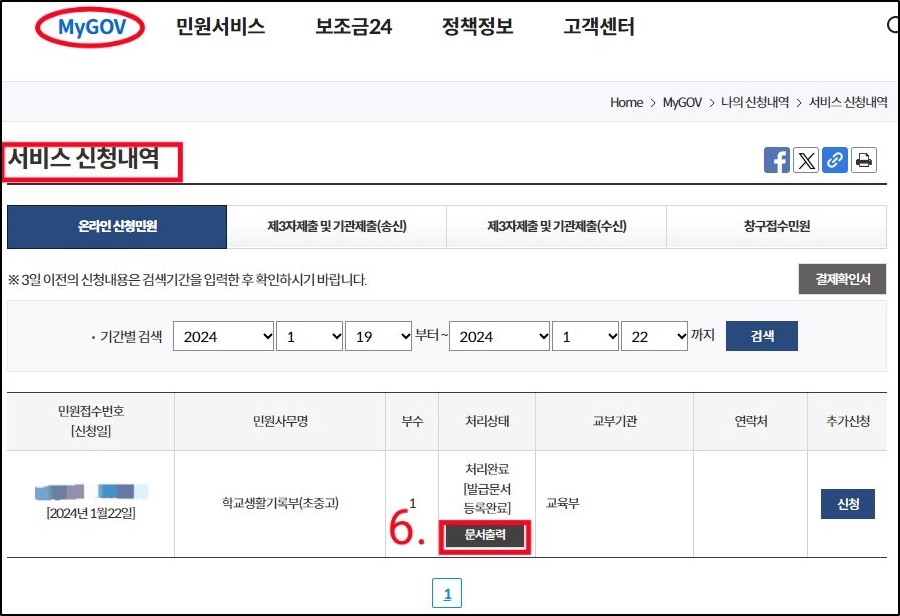The width and height of the screenshot is (900, 616).
Task: Go to Home via the breadcrumb link
Action: (625, 102)
